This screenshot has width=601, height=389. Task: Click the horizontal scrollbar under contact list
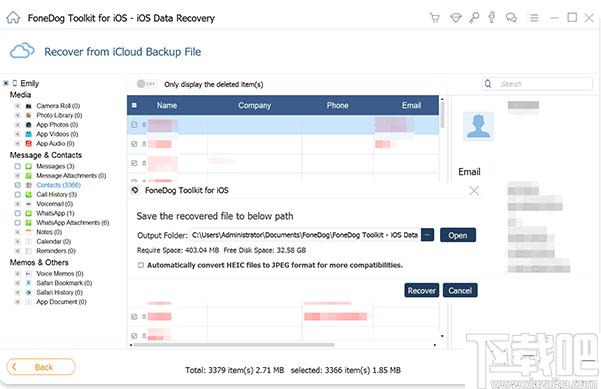(234, 345)
